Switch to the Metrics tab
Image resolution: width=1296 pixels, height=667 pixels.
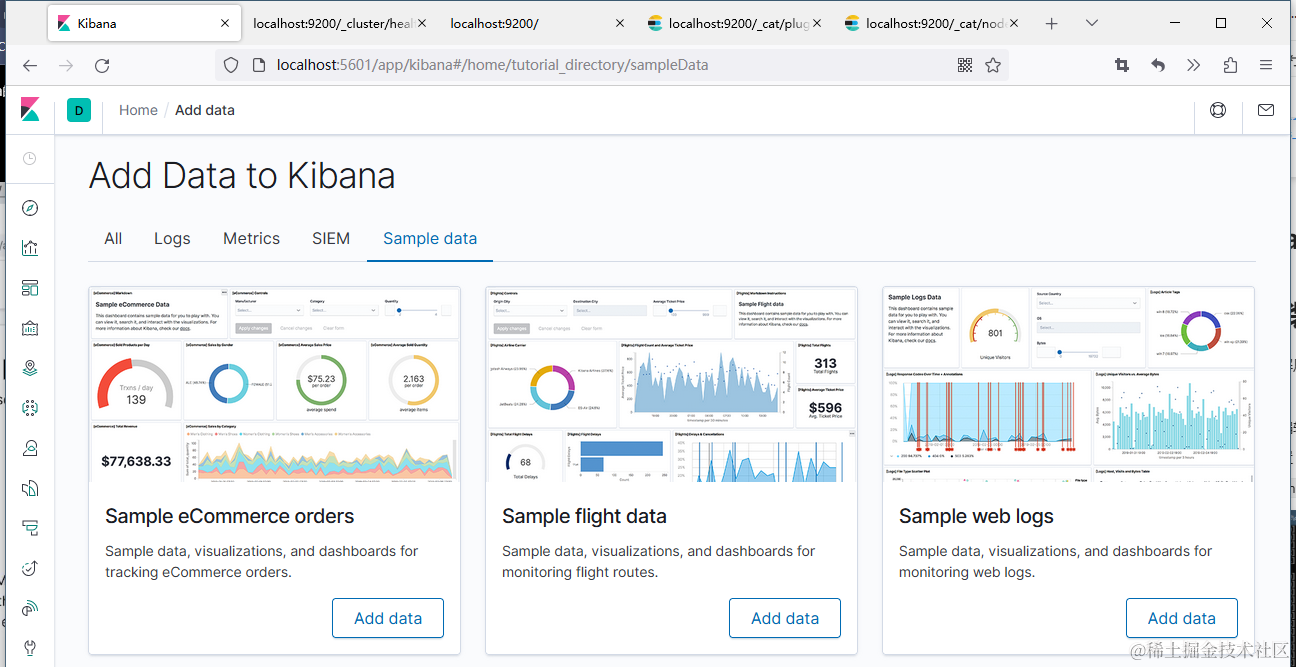click(x=251, y=239)
